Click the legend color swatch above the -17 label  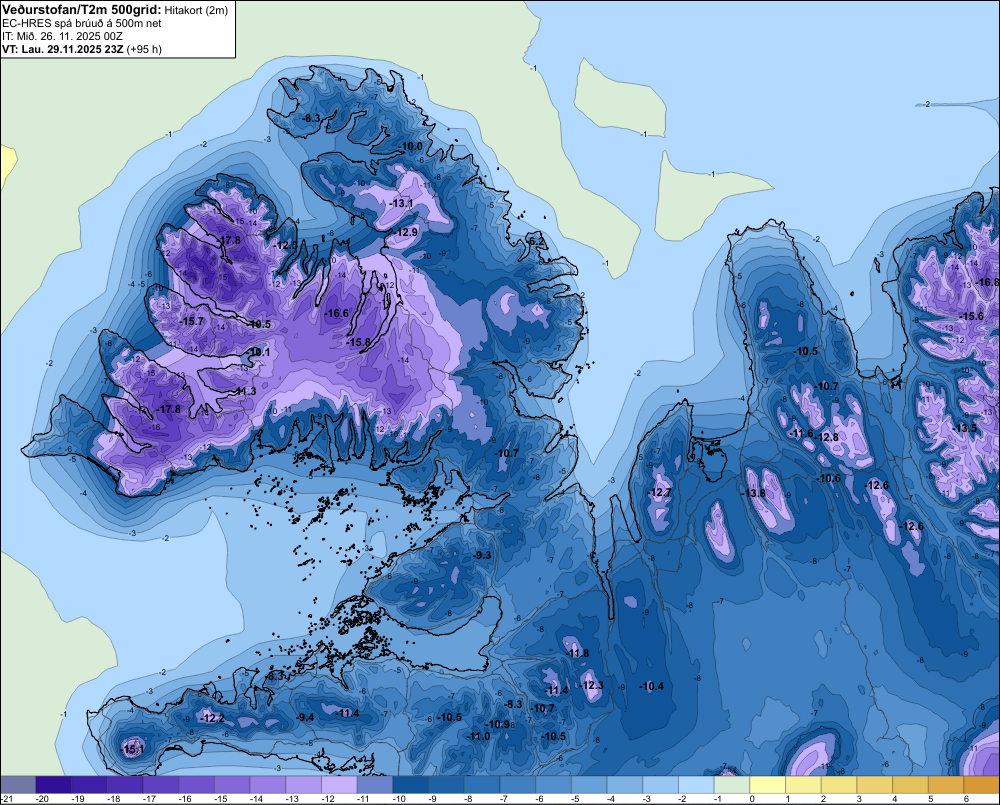tap(161, 785)
